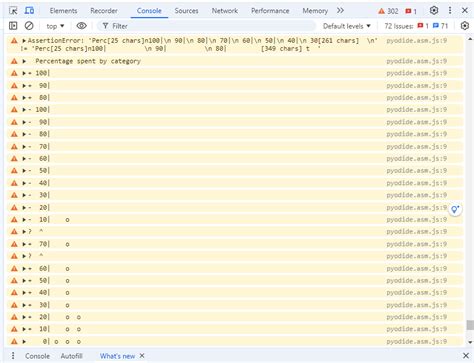Open pyodide.asm.js:9 link on '- 50|' row

pyautogui.click(x=417, y=171)
